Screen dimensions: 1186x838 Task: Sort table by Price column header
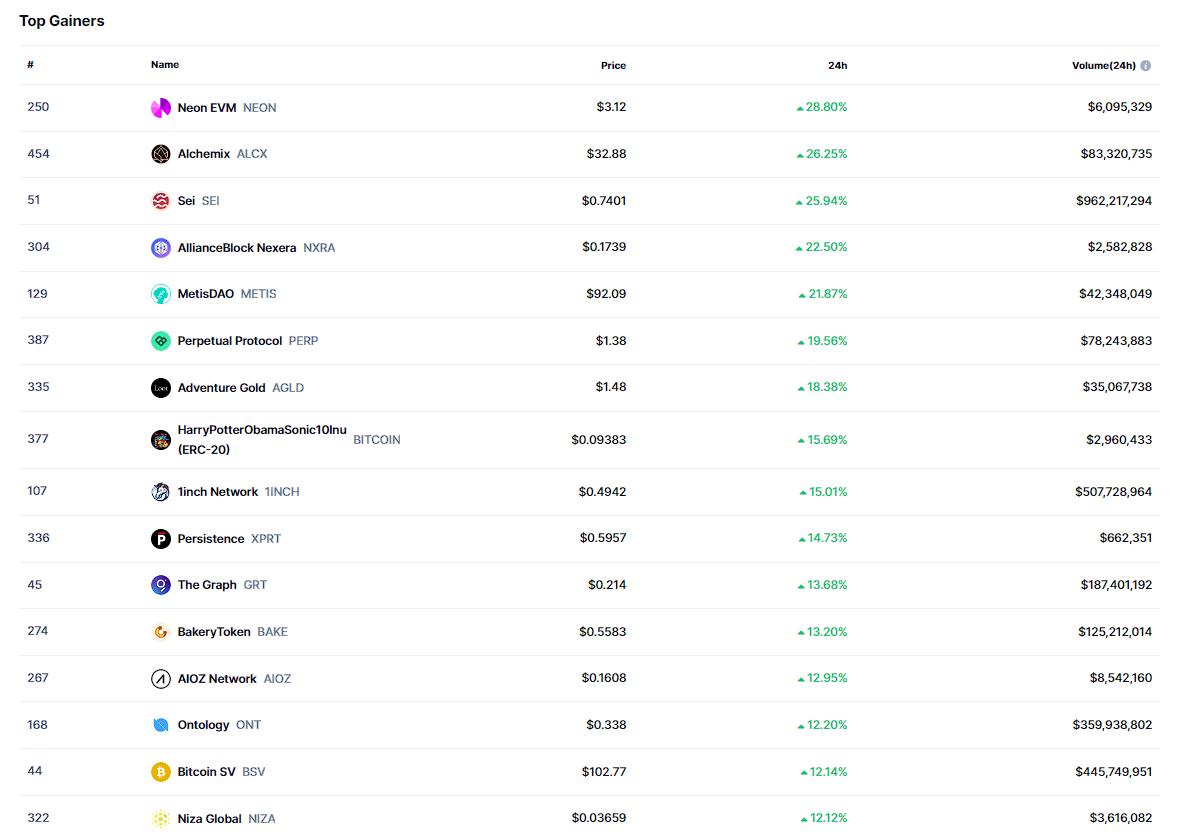[x=613, y=66]
